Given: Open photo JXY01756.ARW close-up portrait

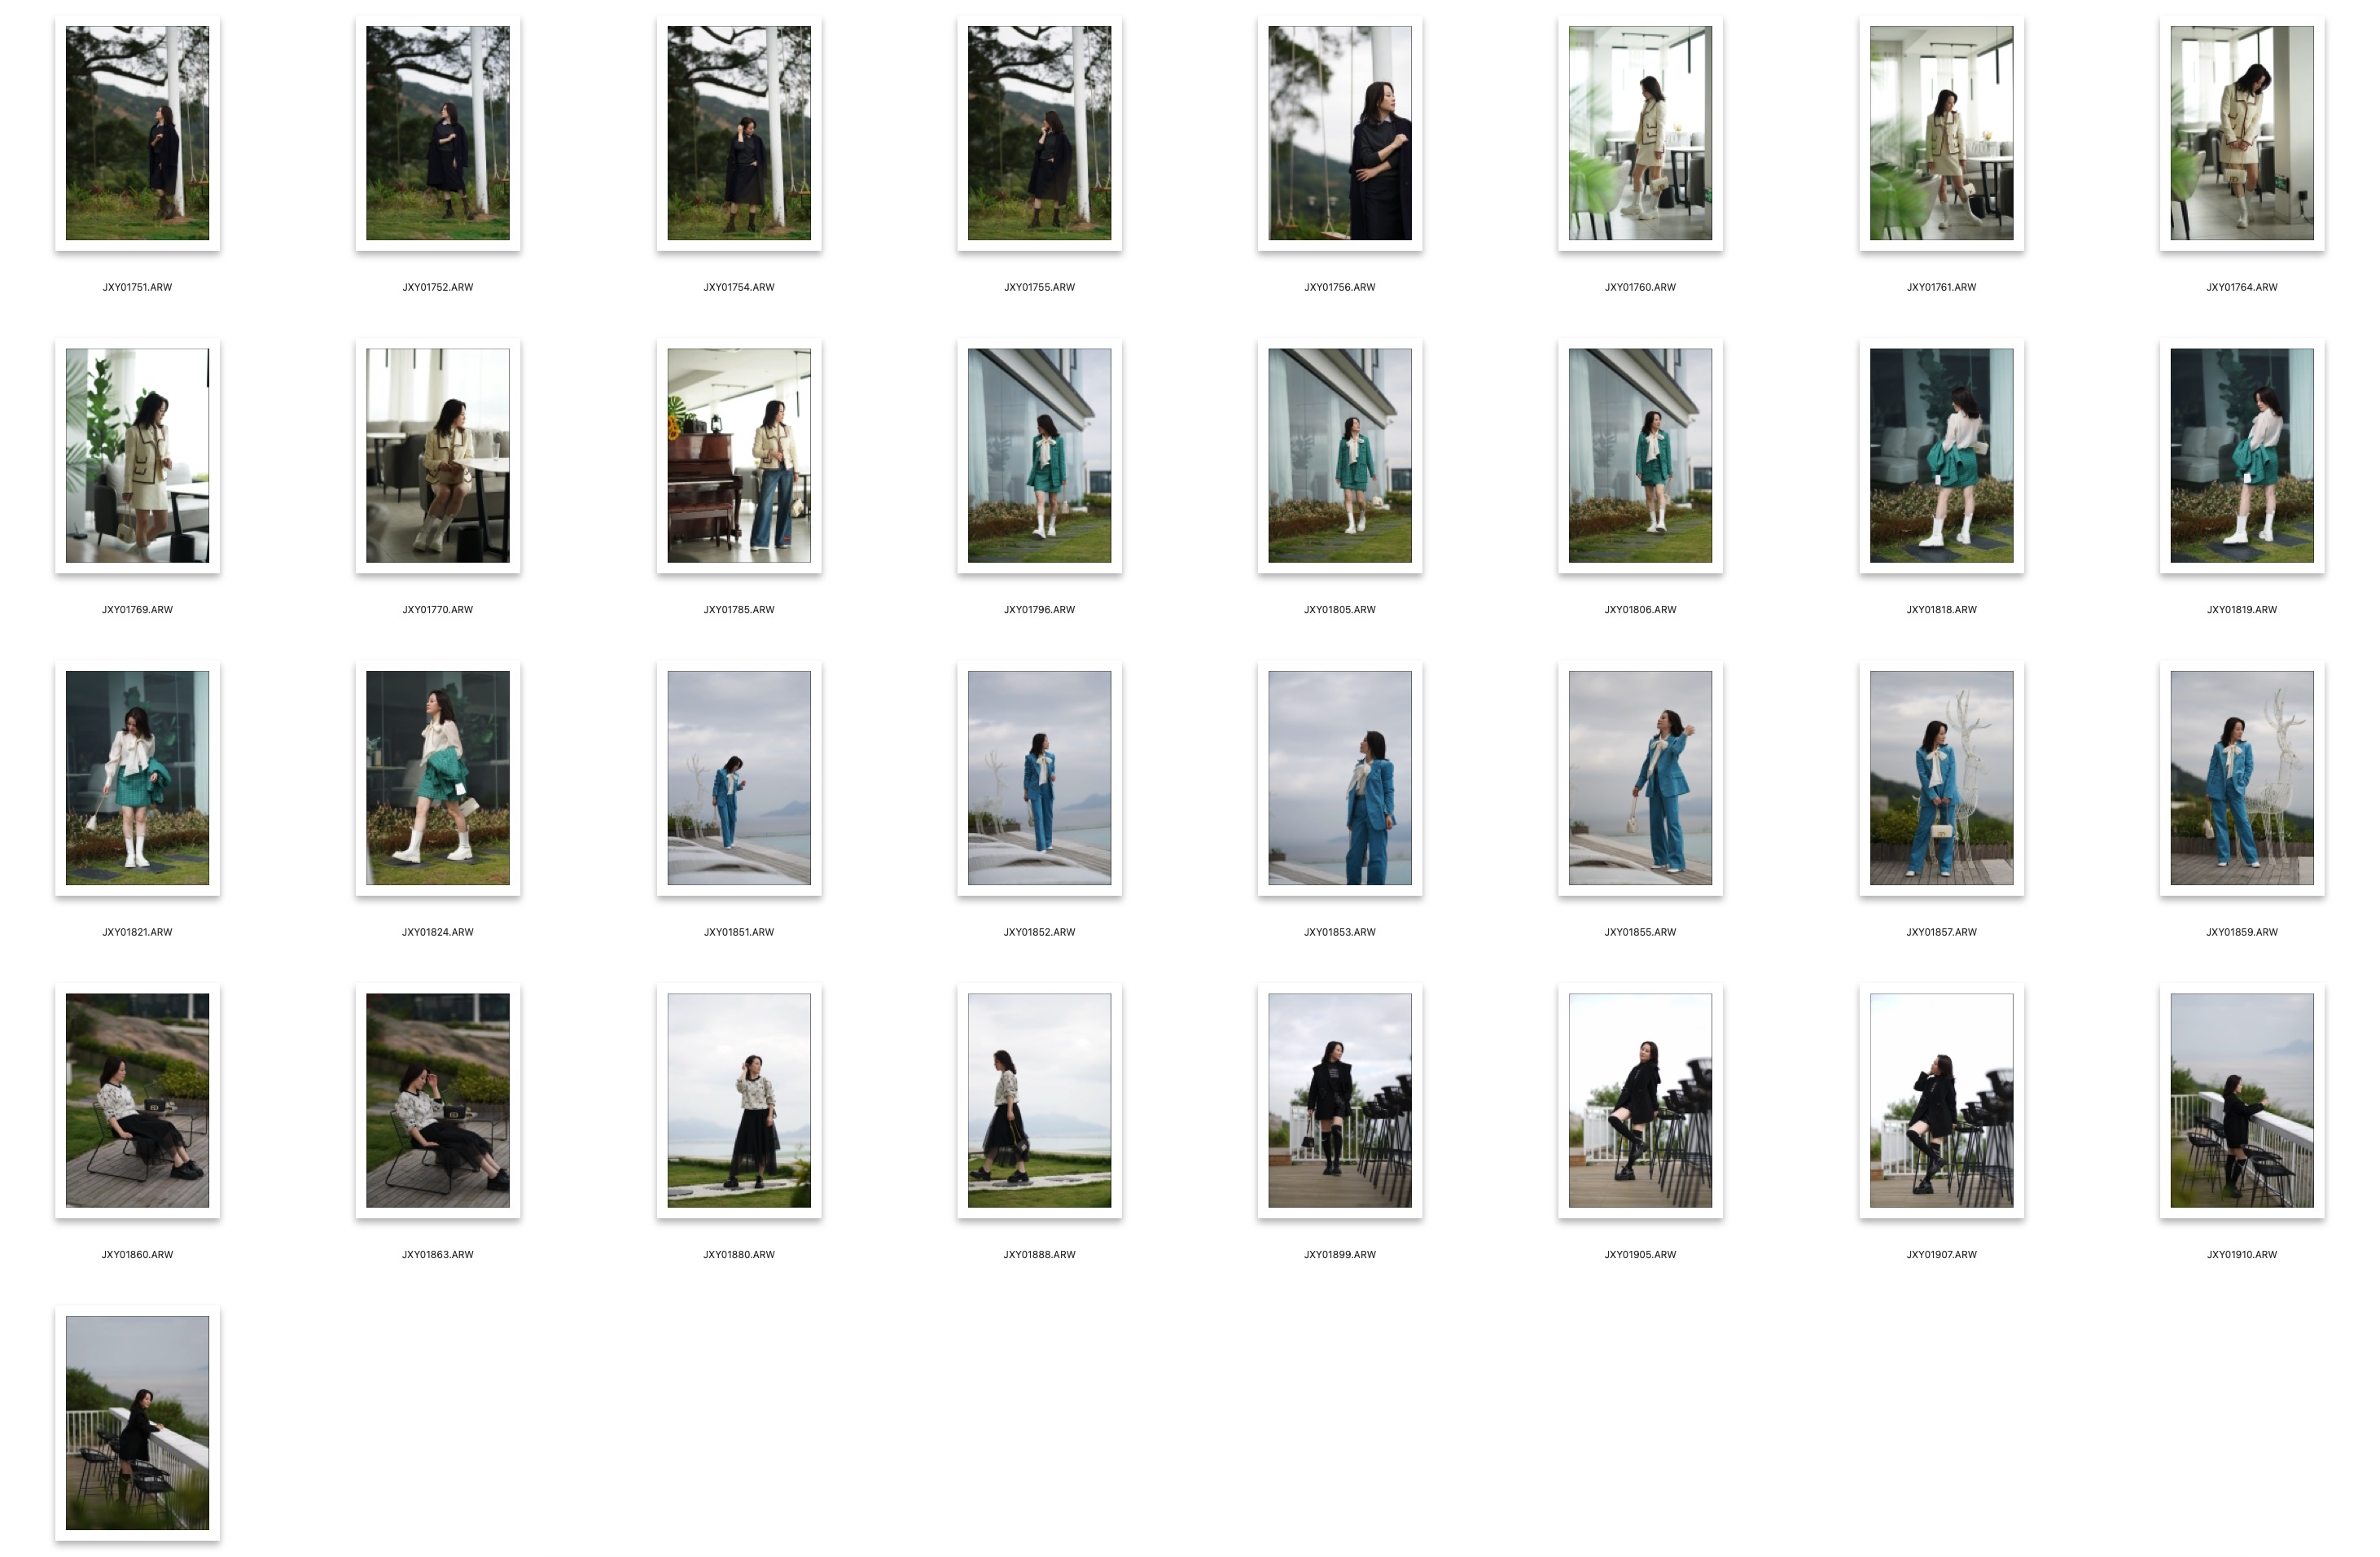Looking at the screenshot, I should click(1339, 133).
